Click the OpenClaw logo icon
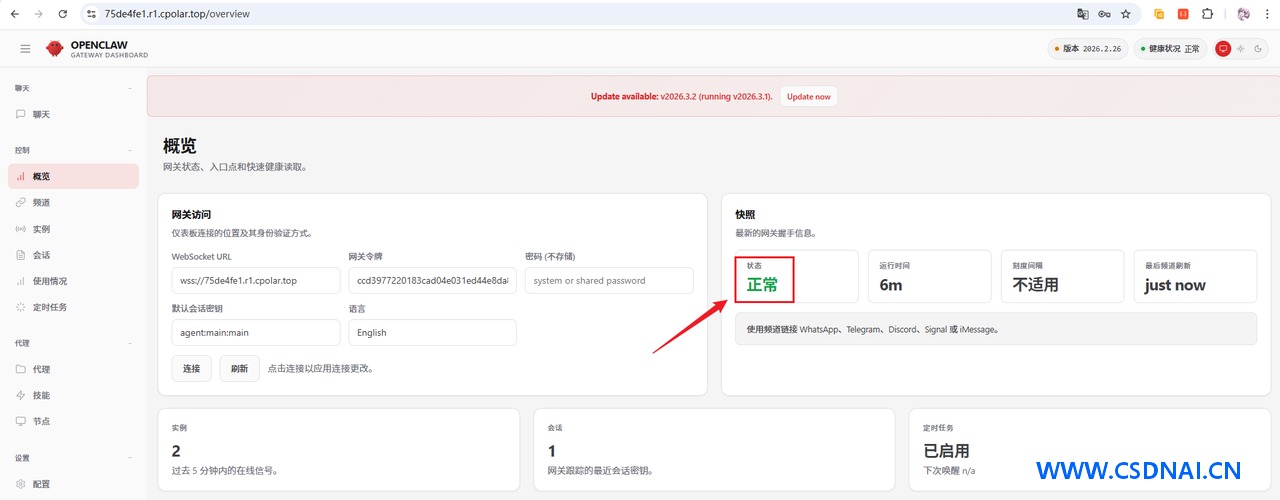This screenshot has width=1280, height=500. tap(54, 49)
